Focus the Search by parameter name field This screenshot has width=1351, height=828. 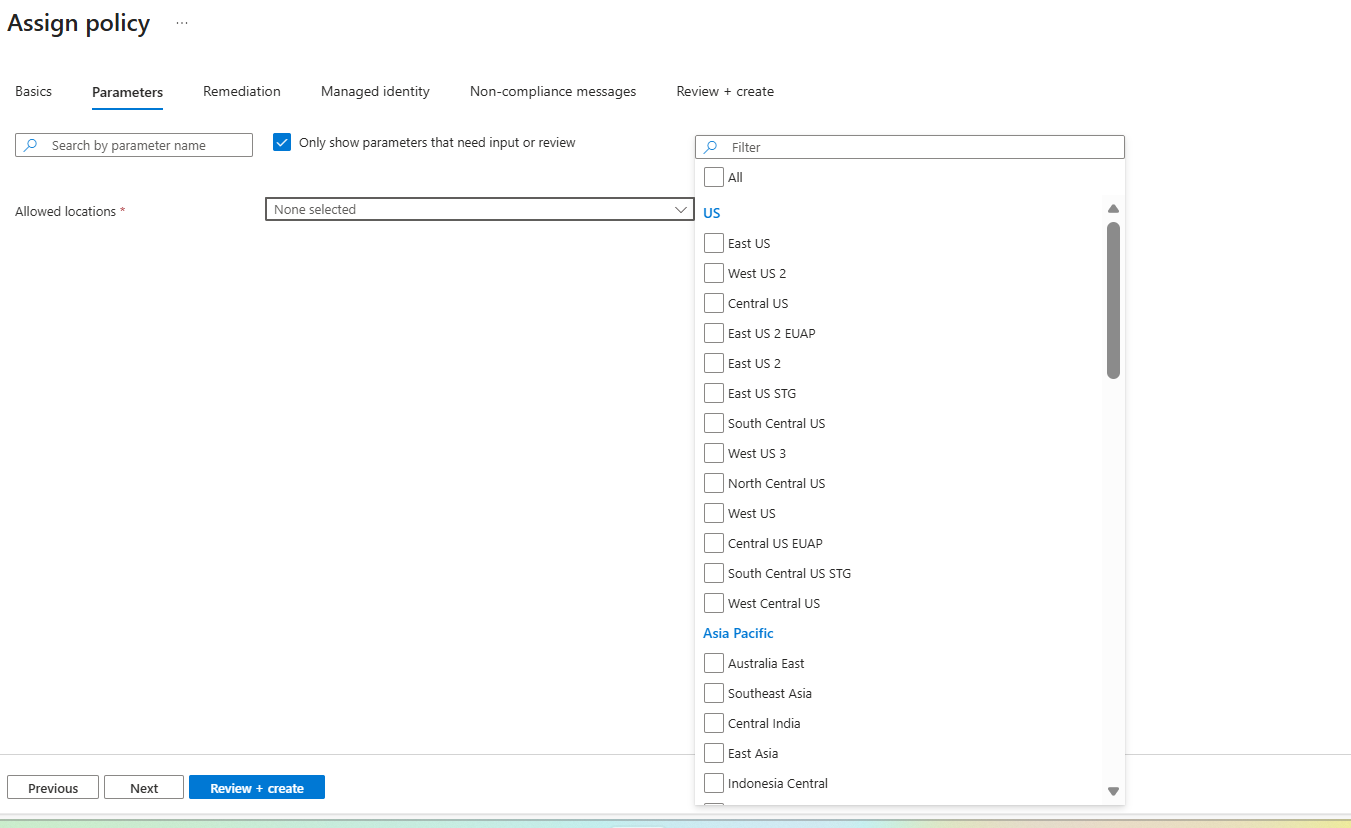point(134,145)
